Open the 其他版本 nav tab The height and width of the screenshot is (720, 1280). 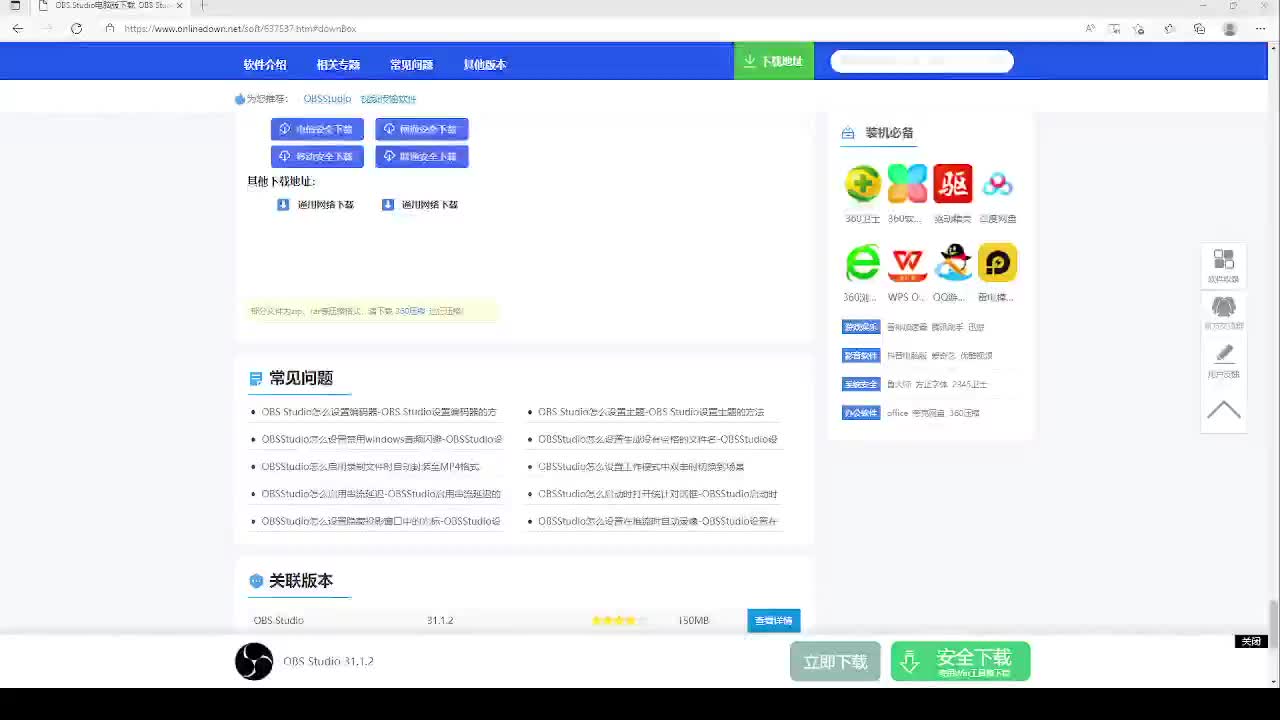(484, 64)
